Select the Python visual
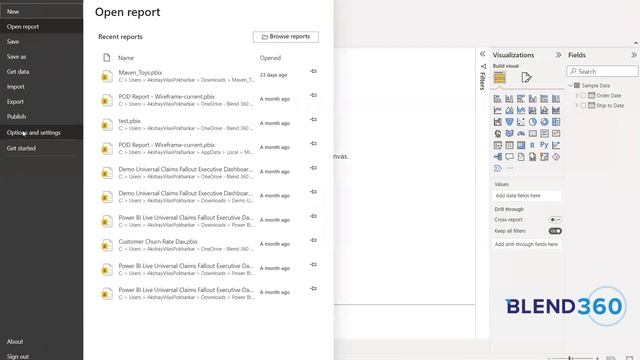640x360 pixels. point(544,145)
